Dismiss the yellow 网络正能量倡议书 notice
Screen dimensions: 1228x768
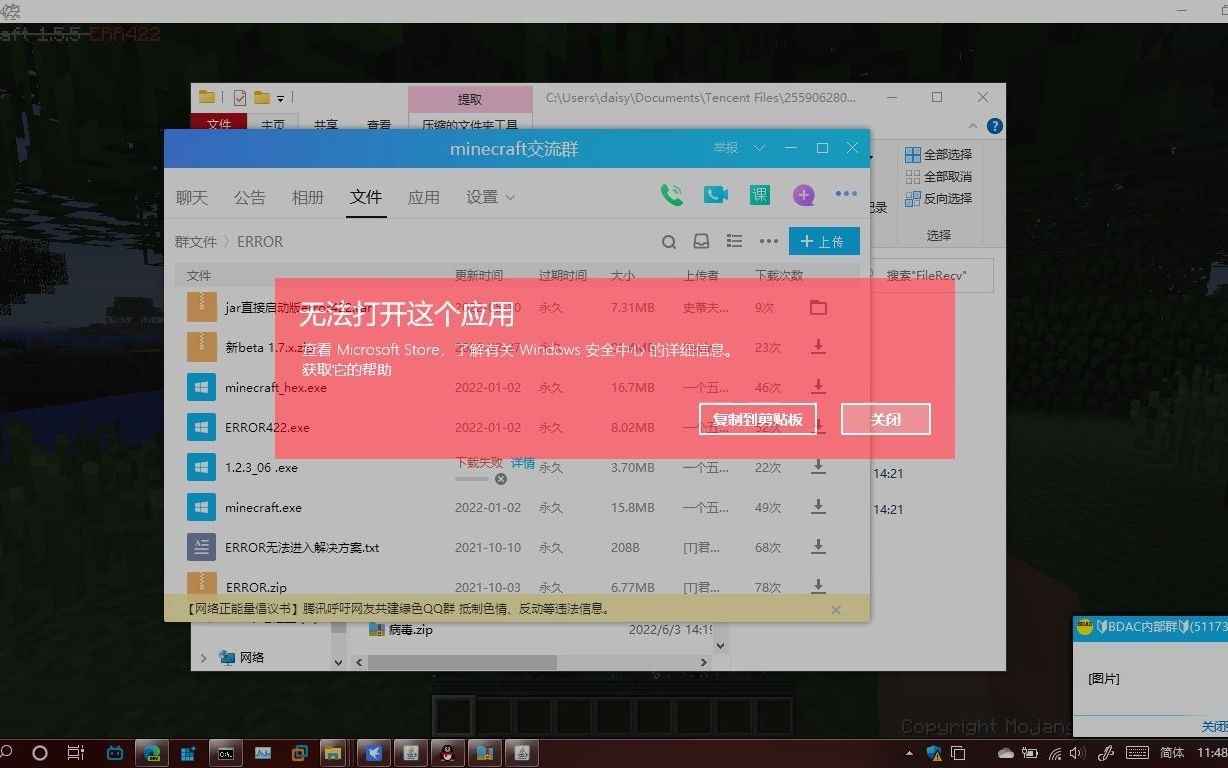click(x=836, y=609)
